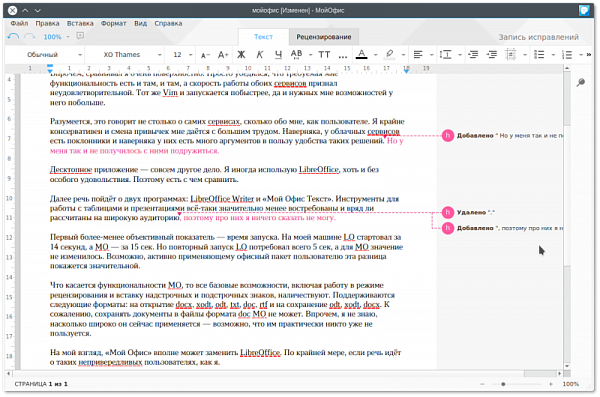Click the MyOffice logo in the title bar
Viewport: 600px width, 397px height.
click(584, 10)
